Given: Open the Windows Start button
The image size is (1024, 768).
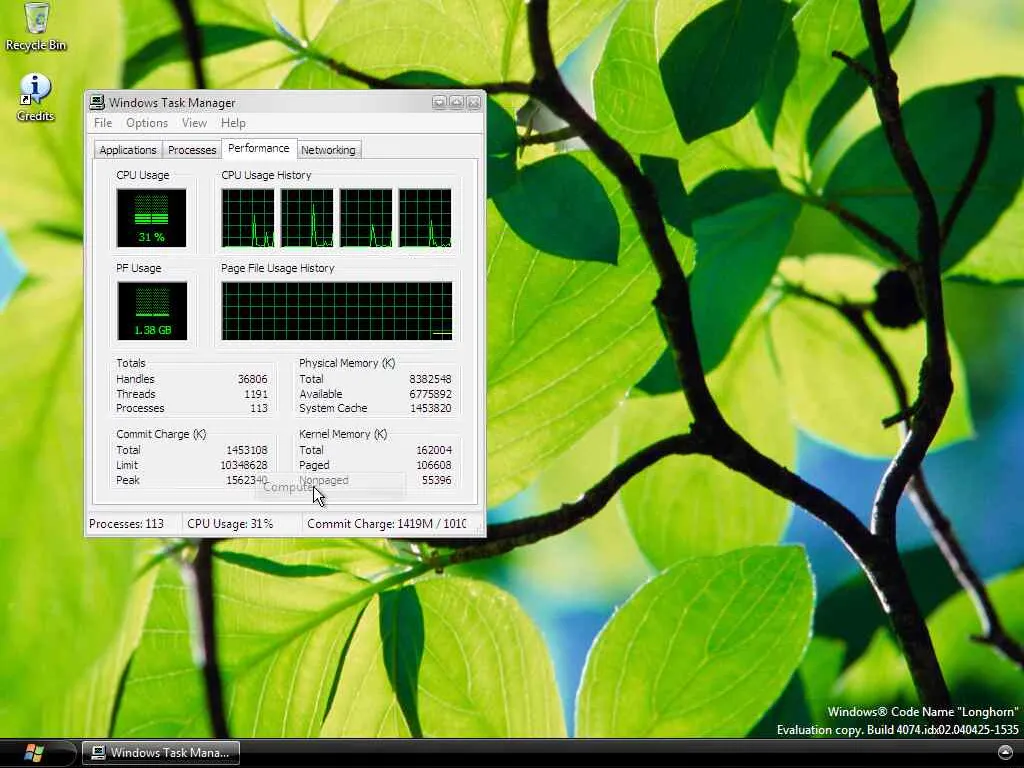Looking at the screenshot, I should pyautogui.click(x=34, y=752).
